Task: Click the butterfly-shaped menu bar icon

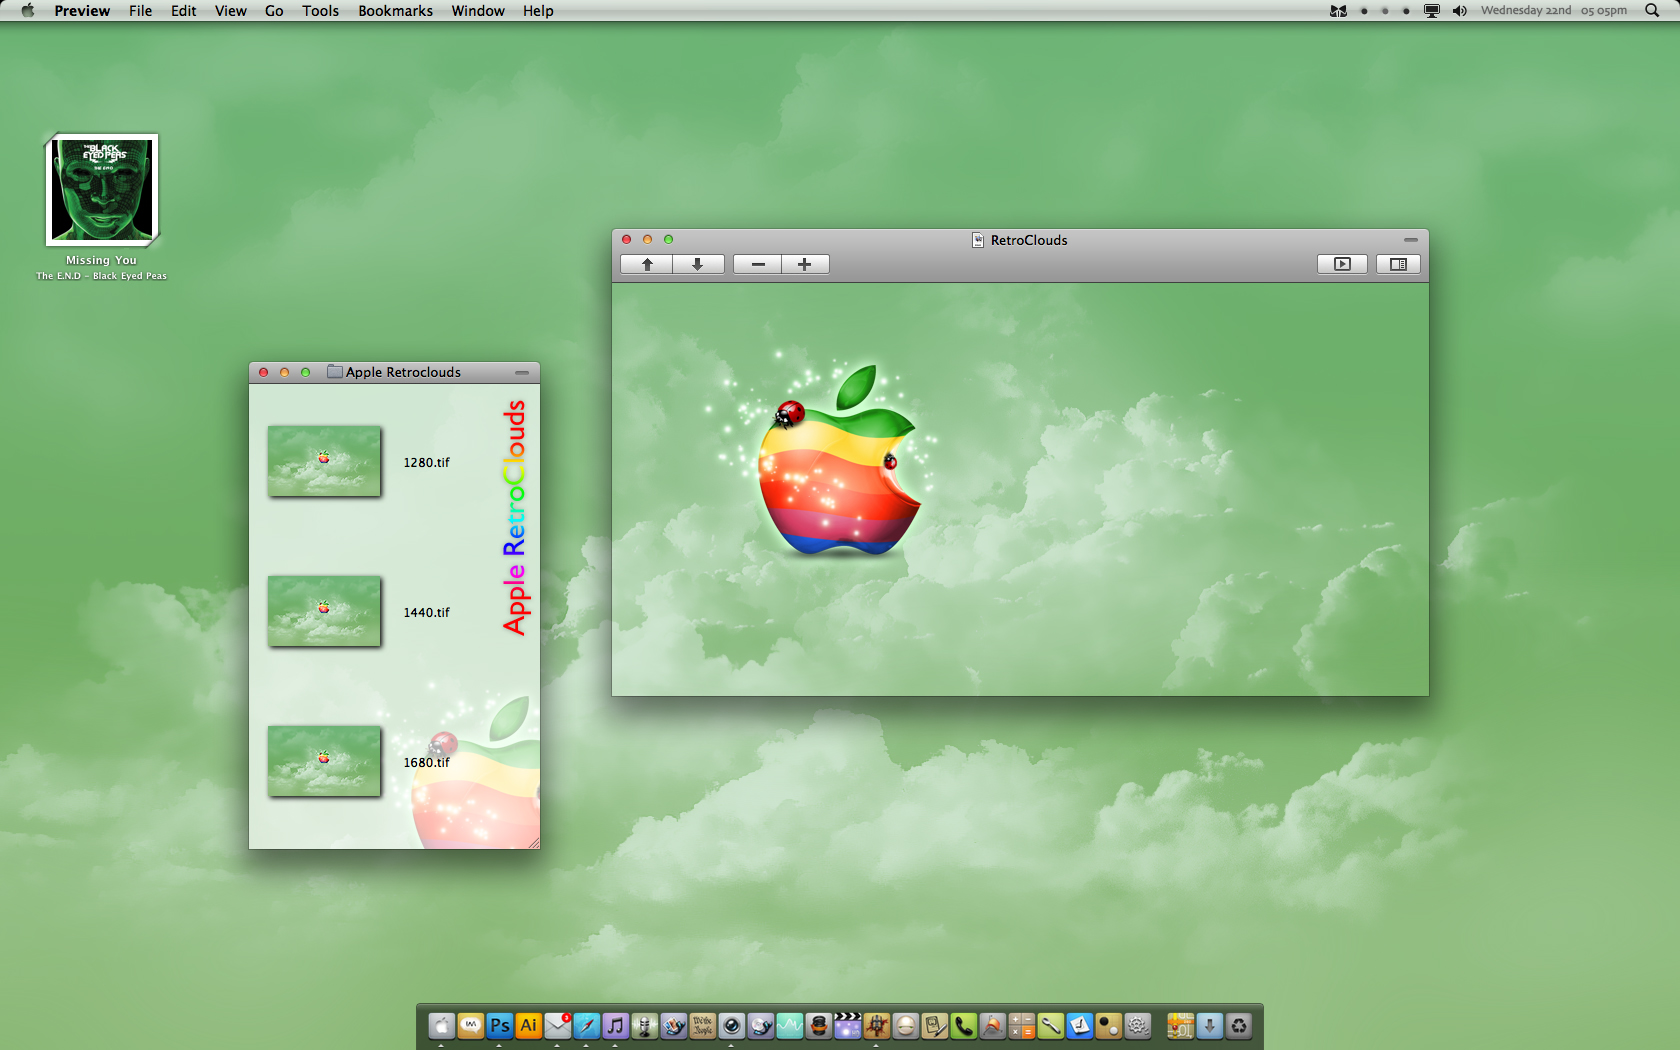Action: (1338, 10)
